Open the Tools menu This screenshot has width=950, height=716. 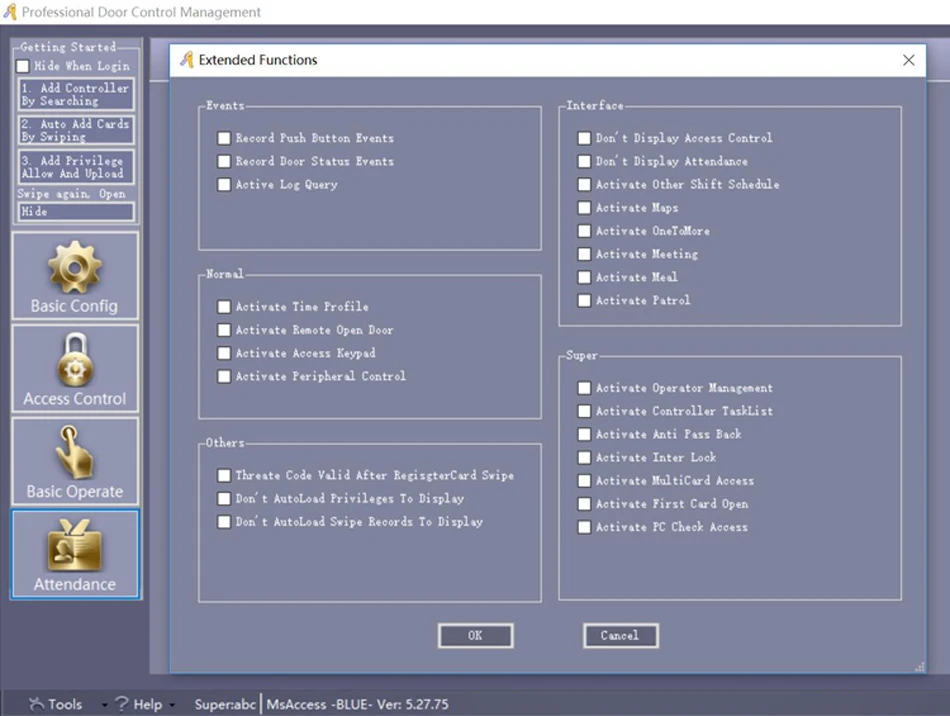(x=65, y=704)
